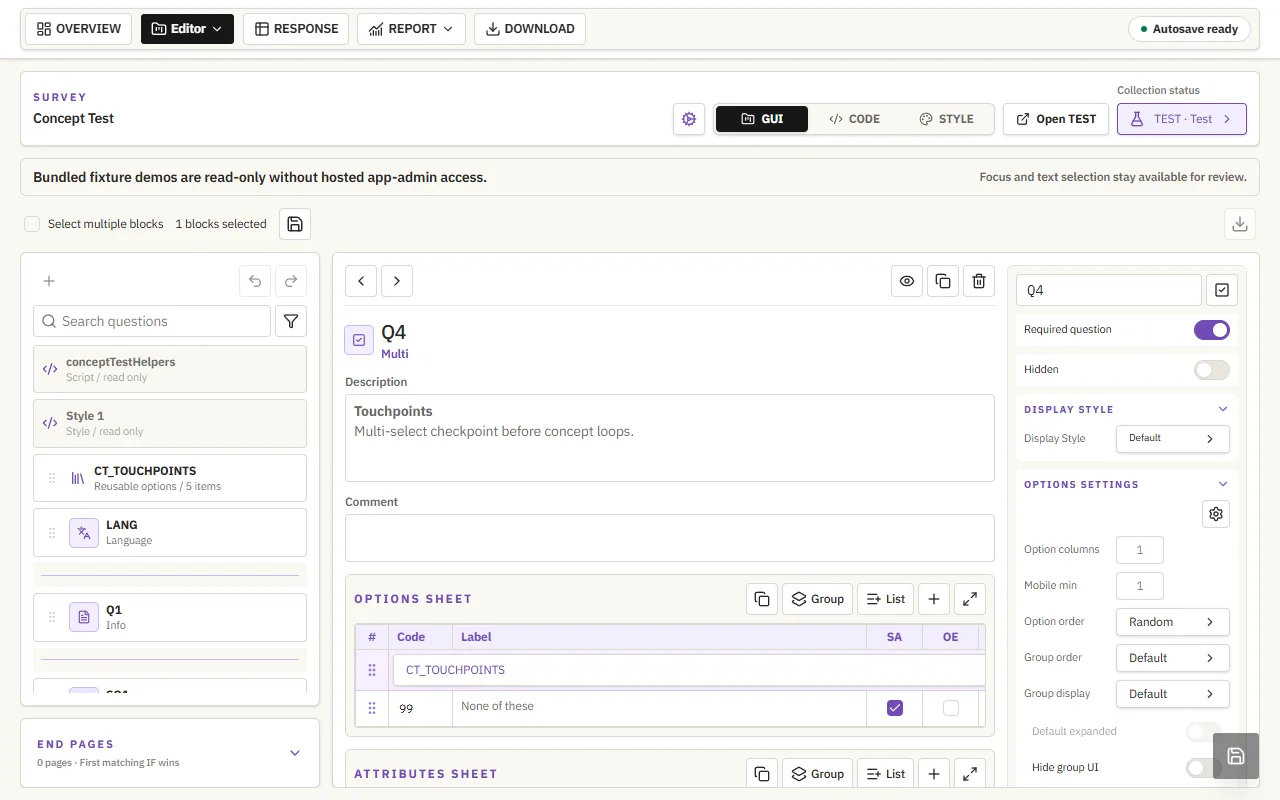Expand Options Sheet to fullscreen
Viewport: 1280px width, 800px height.
[970, 599]
